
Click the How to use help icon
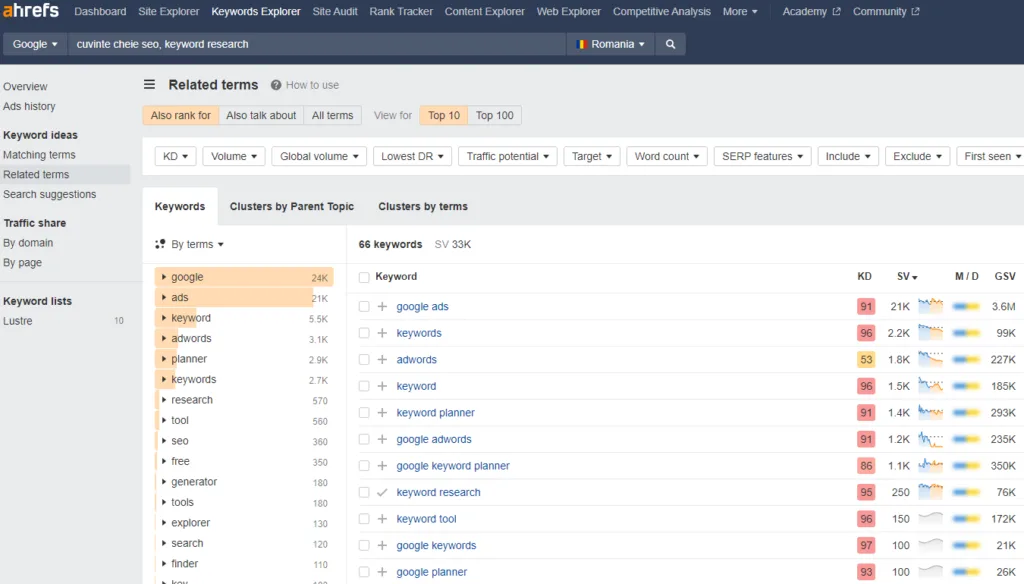click(x=276, y=85)
